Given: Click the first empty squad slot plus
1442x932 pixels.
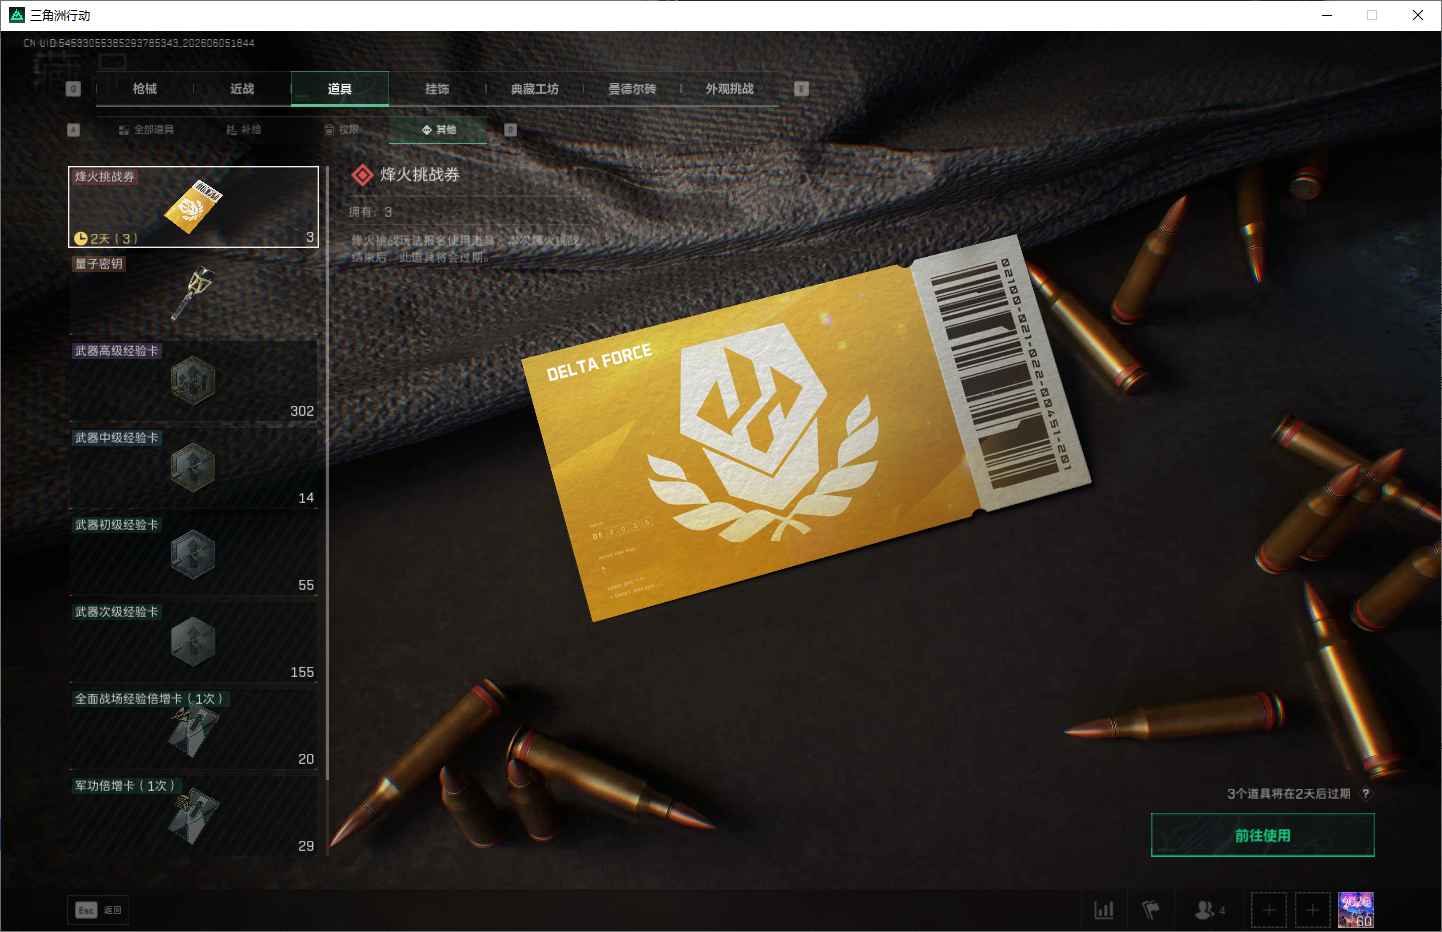Looking at the screenshot, I should 1269,910.
